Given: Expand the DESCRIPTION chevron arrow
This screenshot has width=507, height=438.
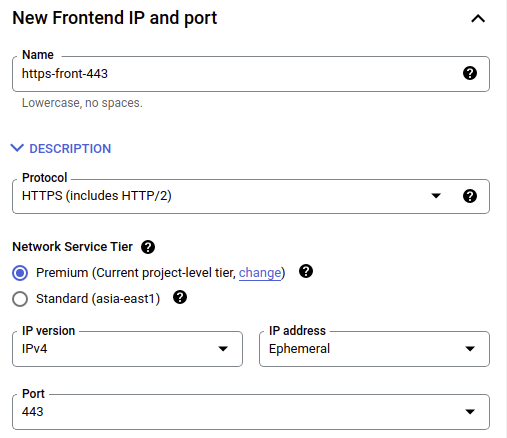Looking at the screenshot, I should click(x=17, y=148).
